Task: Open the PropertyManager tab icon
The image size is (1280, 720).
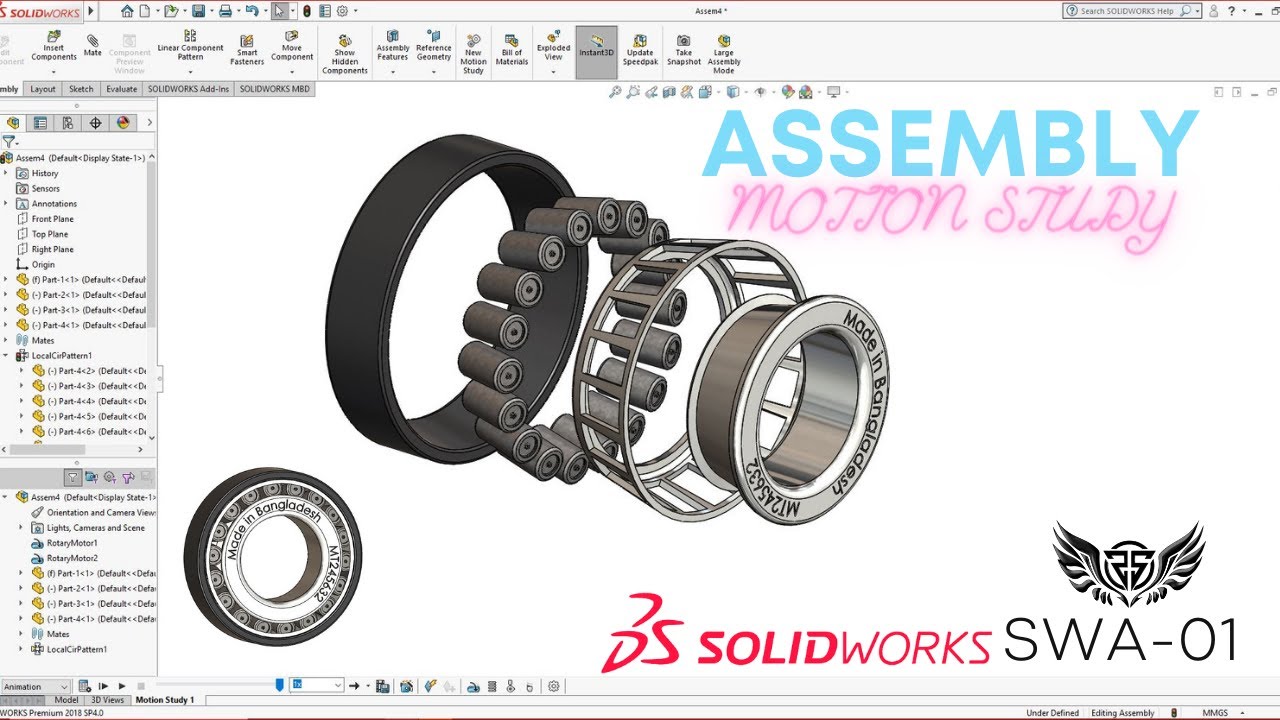Action: coord(40,123)
